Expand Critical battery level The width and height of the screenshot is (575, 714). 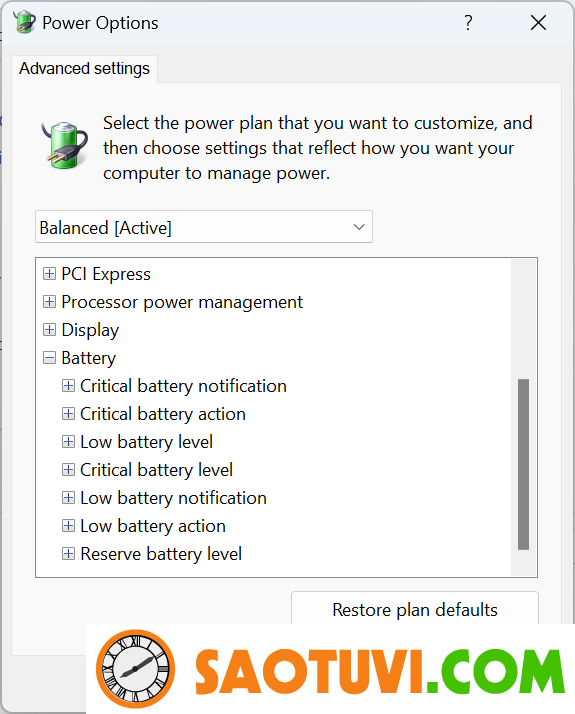coord(68,470)
